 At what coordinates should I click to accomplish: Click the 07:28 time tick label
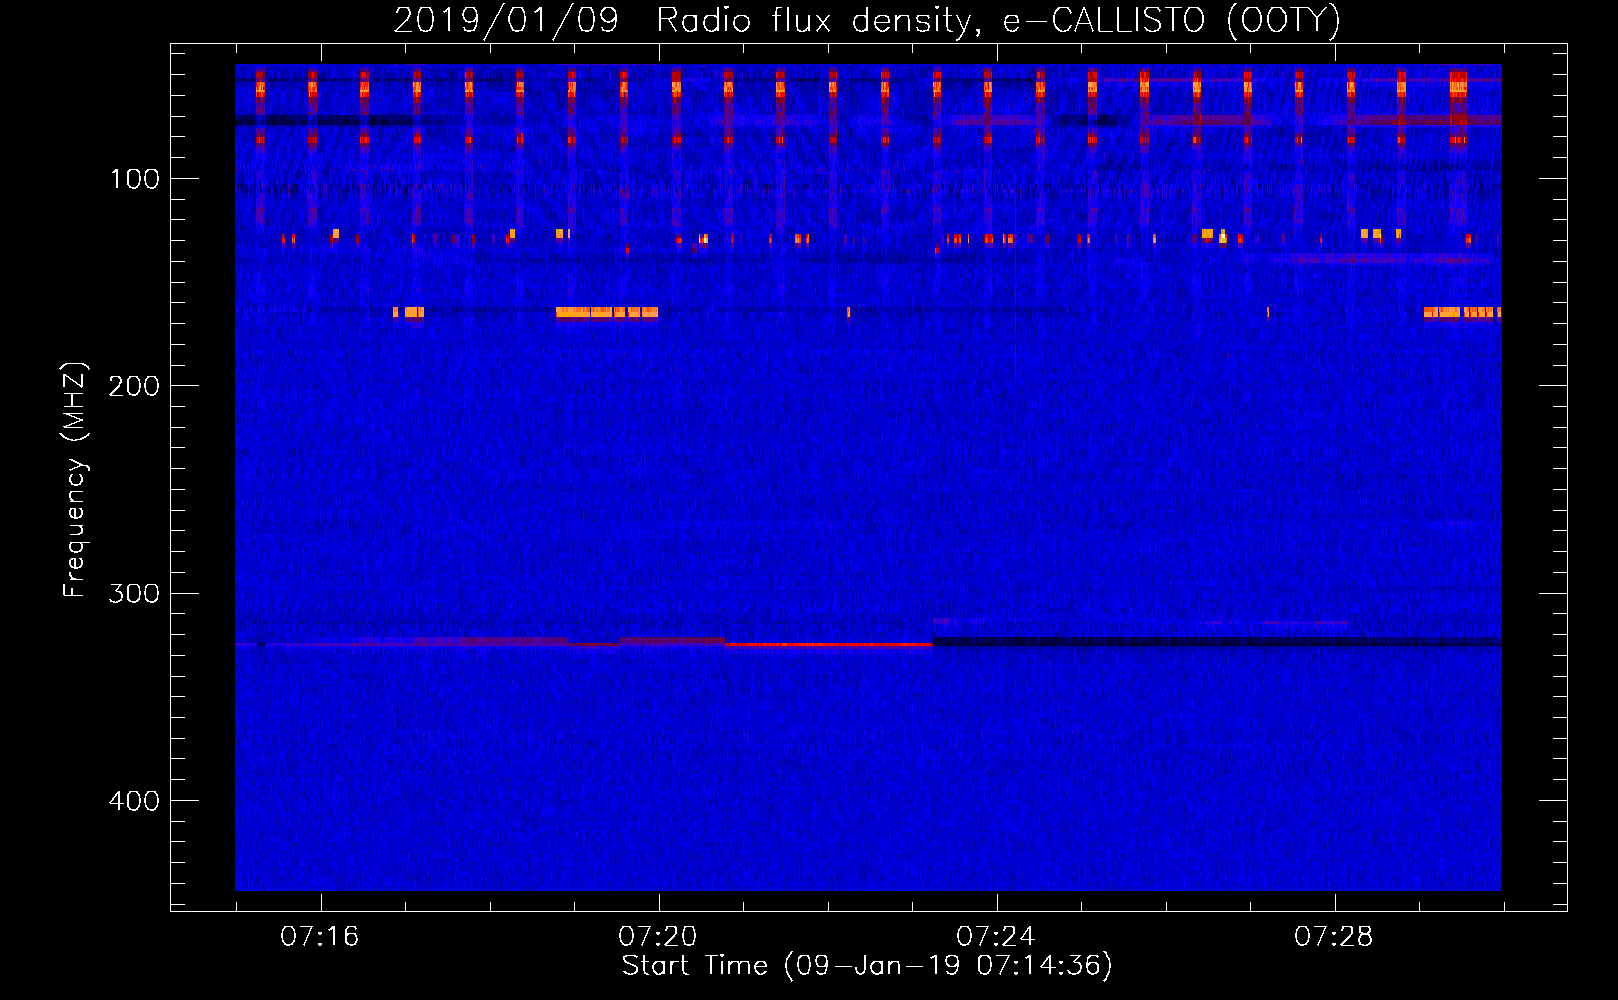1334,937
